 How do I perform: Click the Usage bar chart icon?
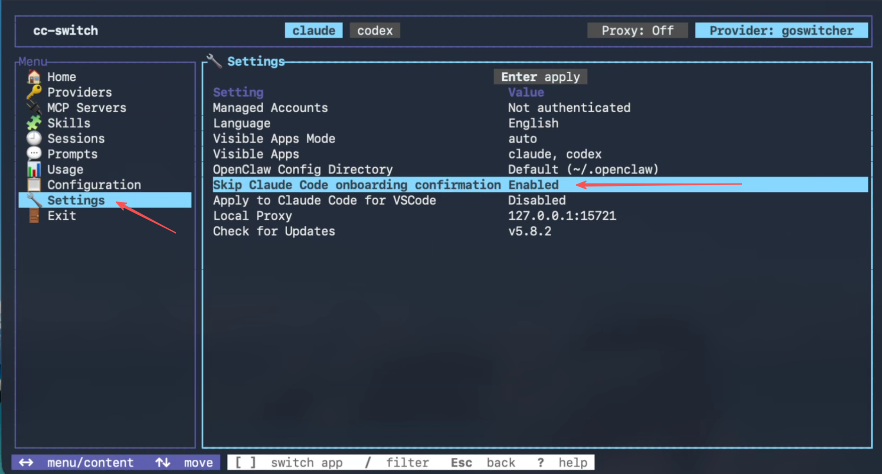coord(34,169)
